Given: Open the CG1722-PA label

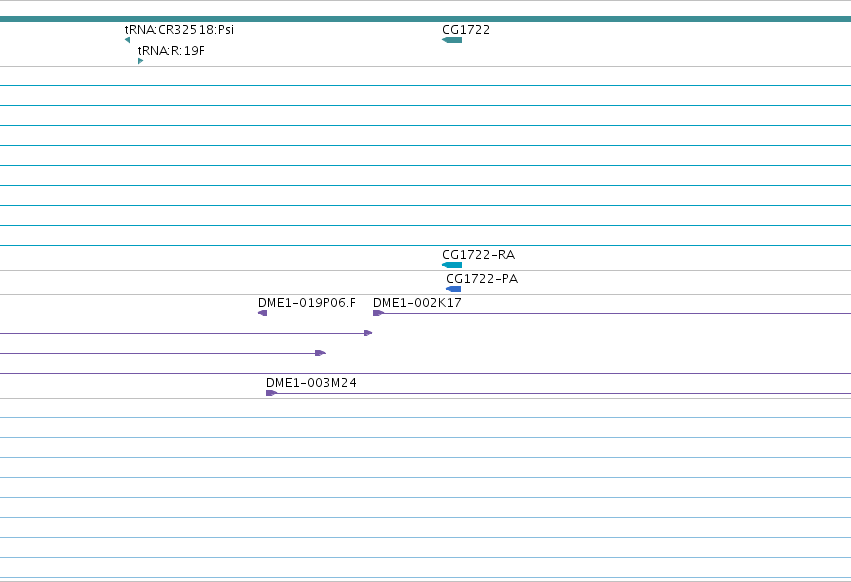Looking at the screenshot, I should click(x=482, y=279).
